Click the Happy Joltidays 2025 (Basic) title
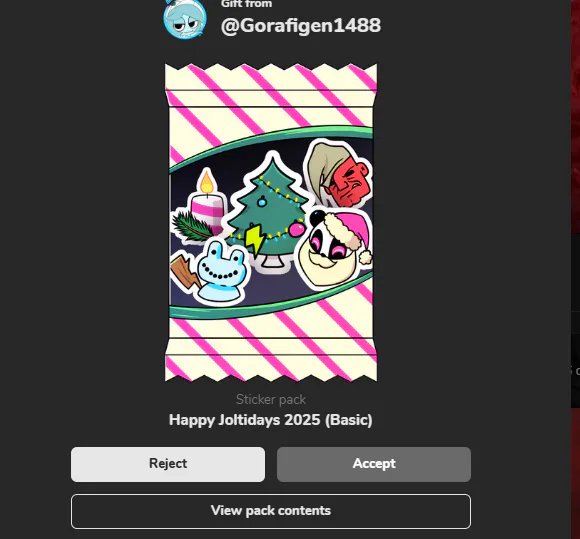This screenshot has width=580, height=539. 271,420
